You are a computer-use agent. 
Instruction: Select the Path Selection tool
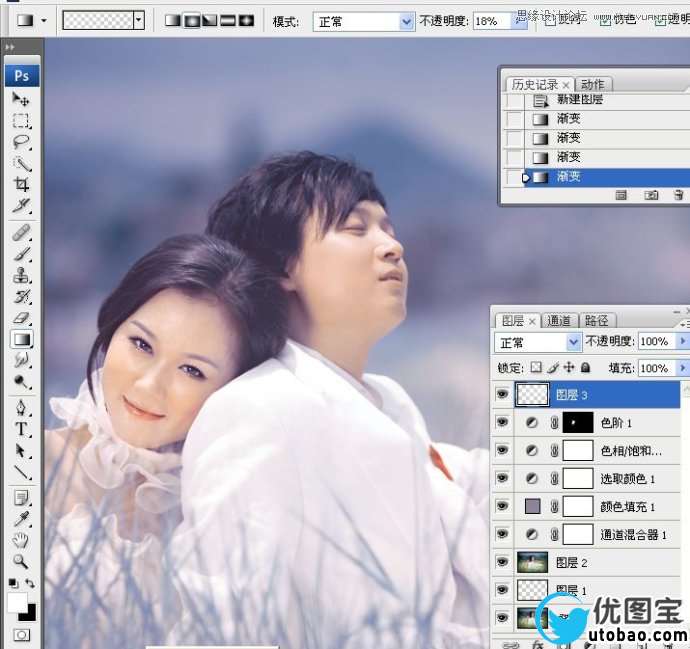pos(21,451)
